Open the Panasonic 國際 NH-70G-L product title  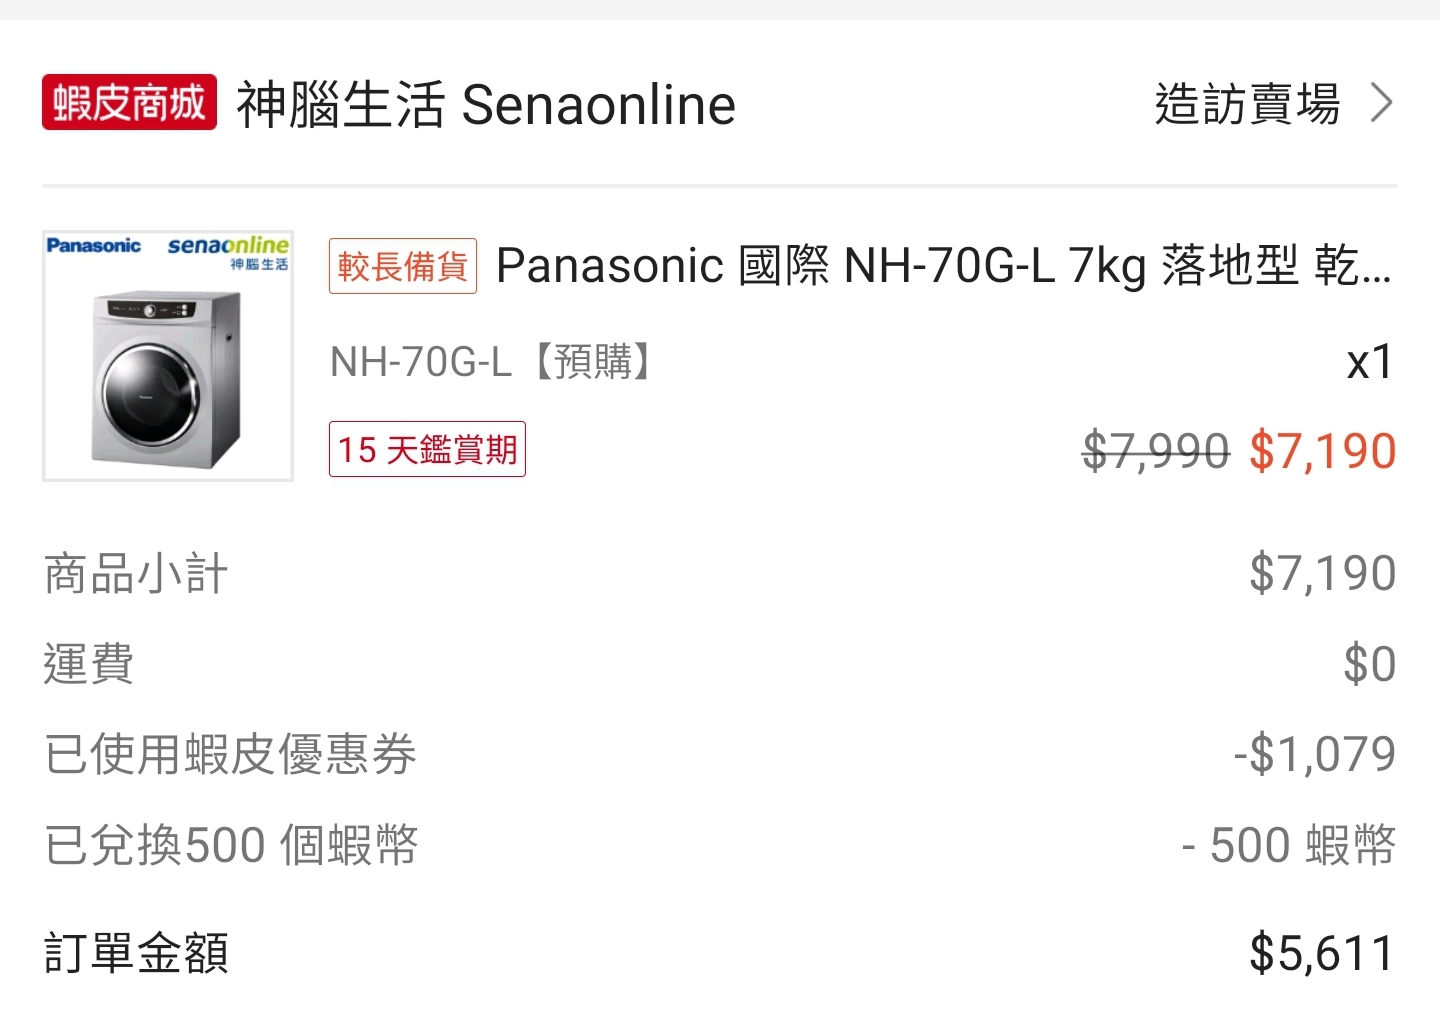tap(943, 266)
